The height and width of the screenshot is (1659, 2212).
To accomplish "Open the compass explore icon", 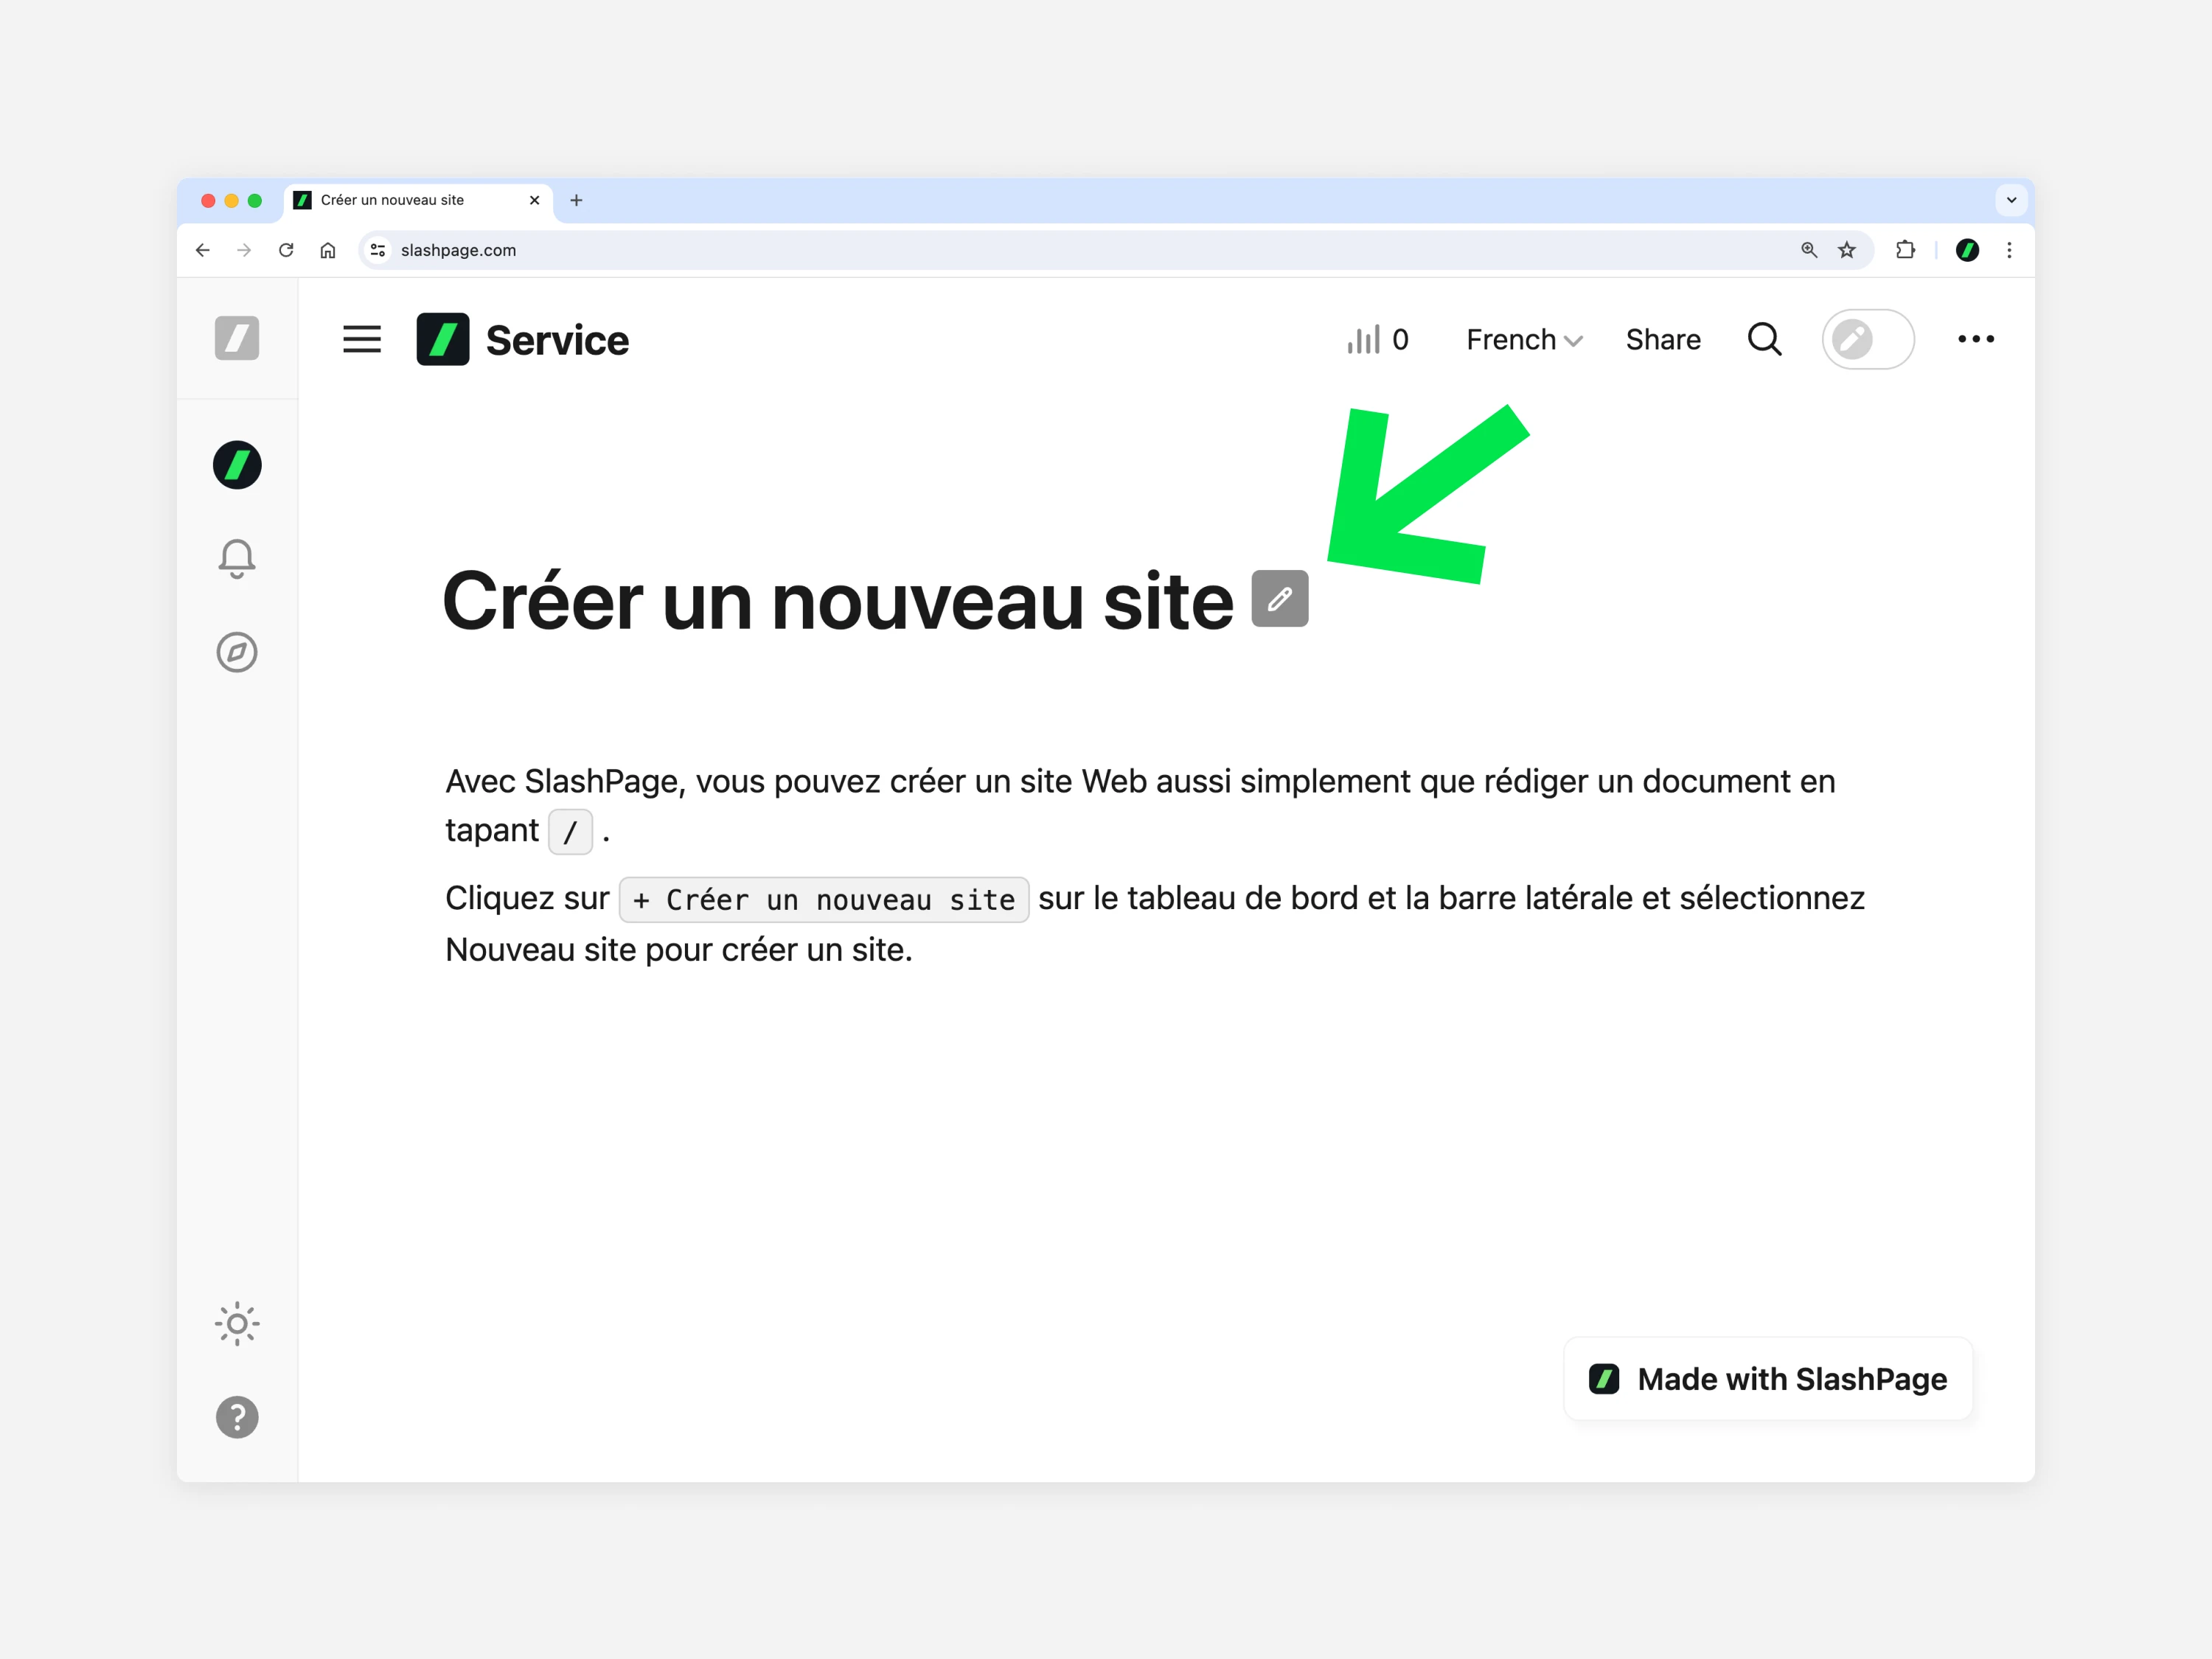I will 237,652.
